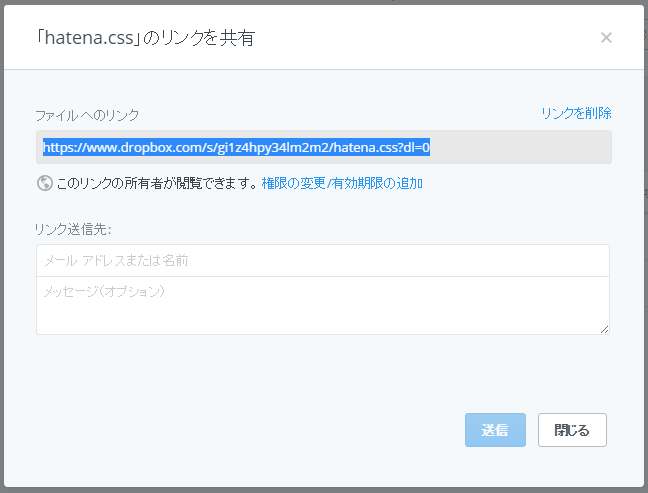Click the リンク送信先: label
This screenshot has width=648, height=493.
click(73, 229)
